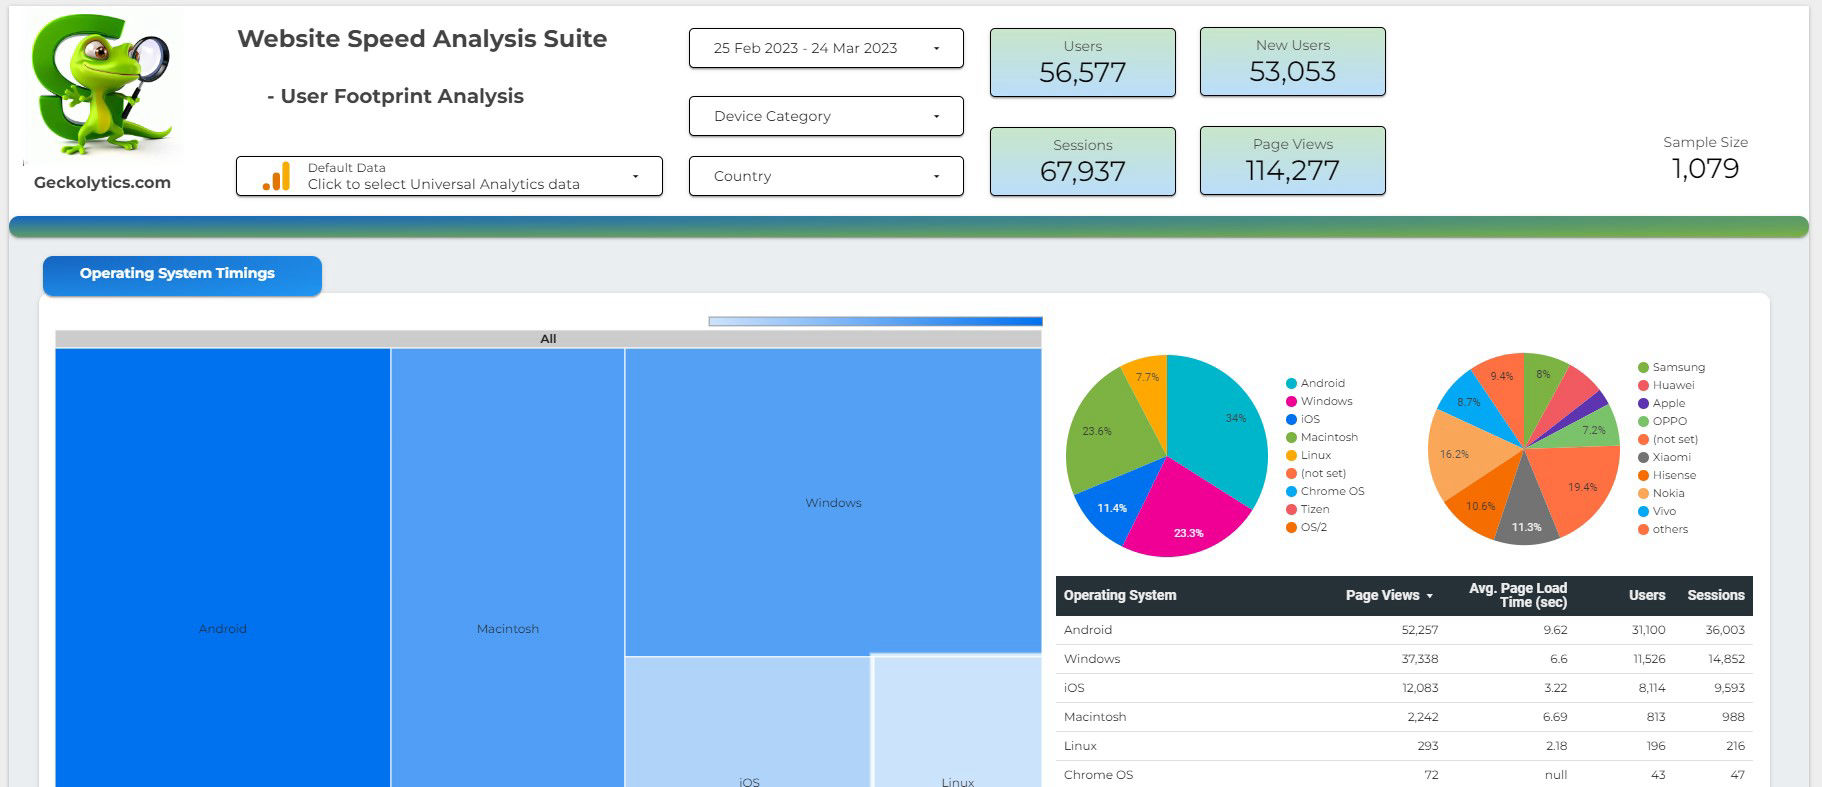1822x787 pixels.
Task: Click the OPPO legend entry
Action: click(x=1663, y=421)
